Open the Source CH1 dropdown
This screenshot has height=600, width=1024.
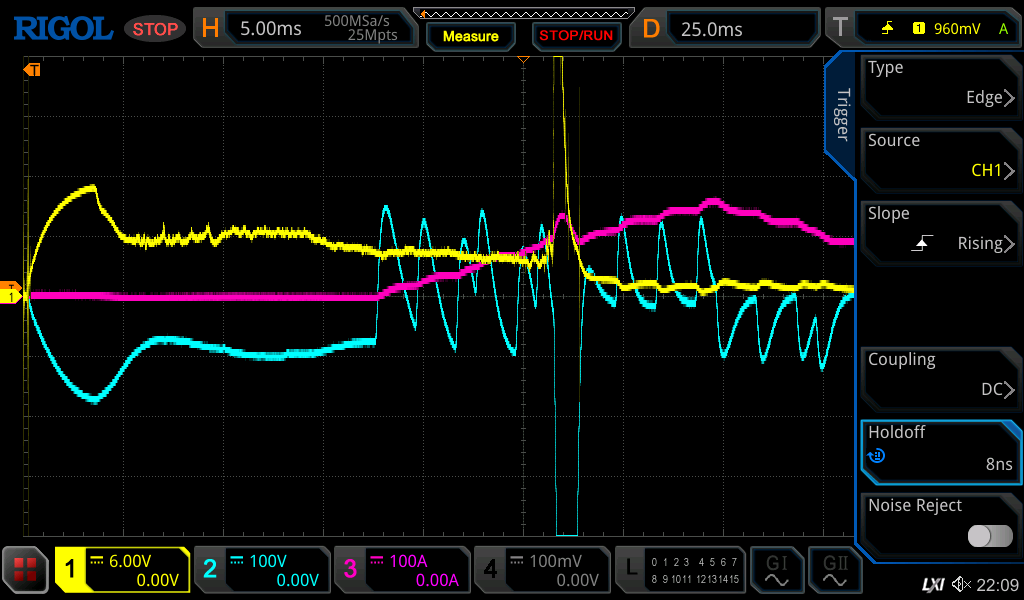click(x=938, y=156)
